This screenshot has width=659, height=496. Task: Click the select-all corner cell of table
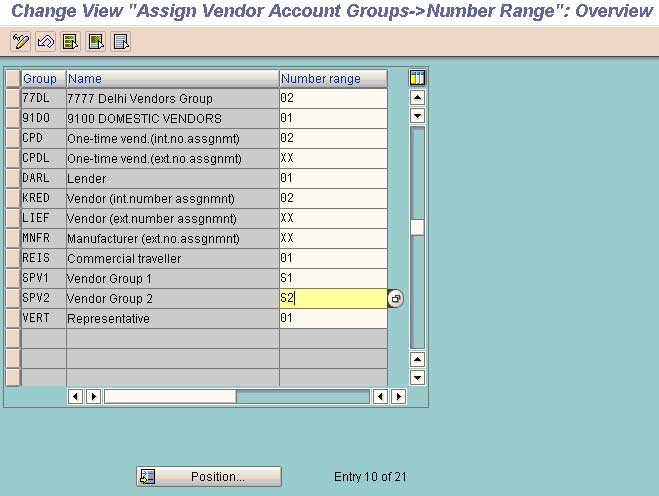pos(13,79)
